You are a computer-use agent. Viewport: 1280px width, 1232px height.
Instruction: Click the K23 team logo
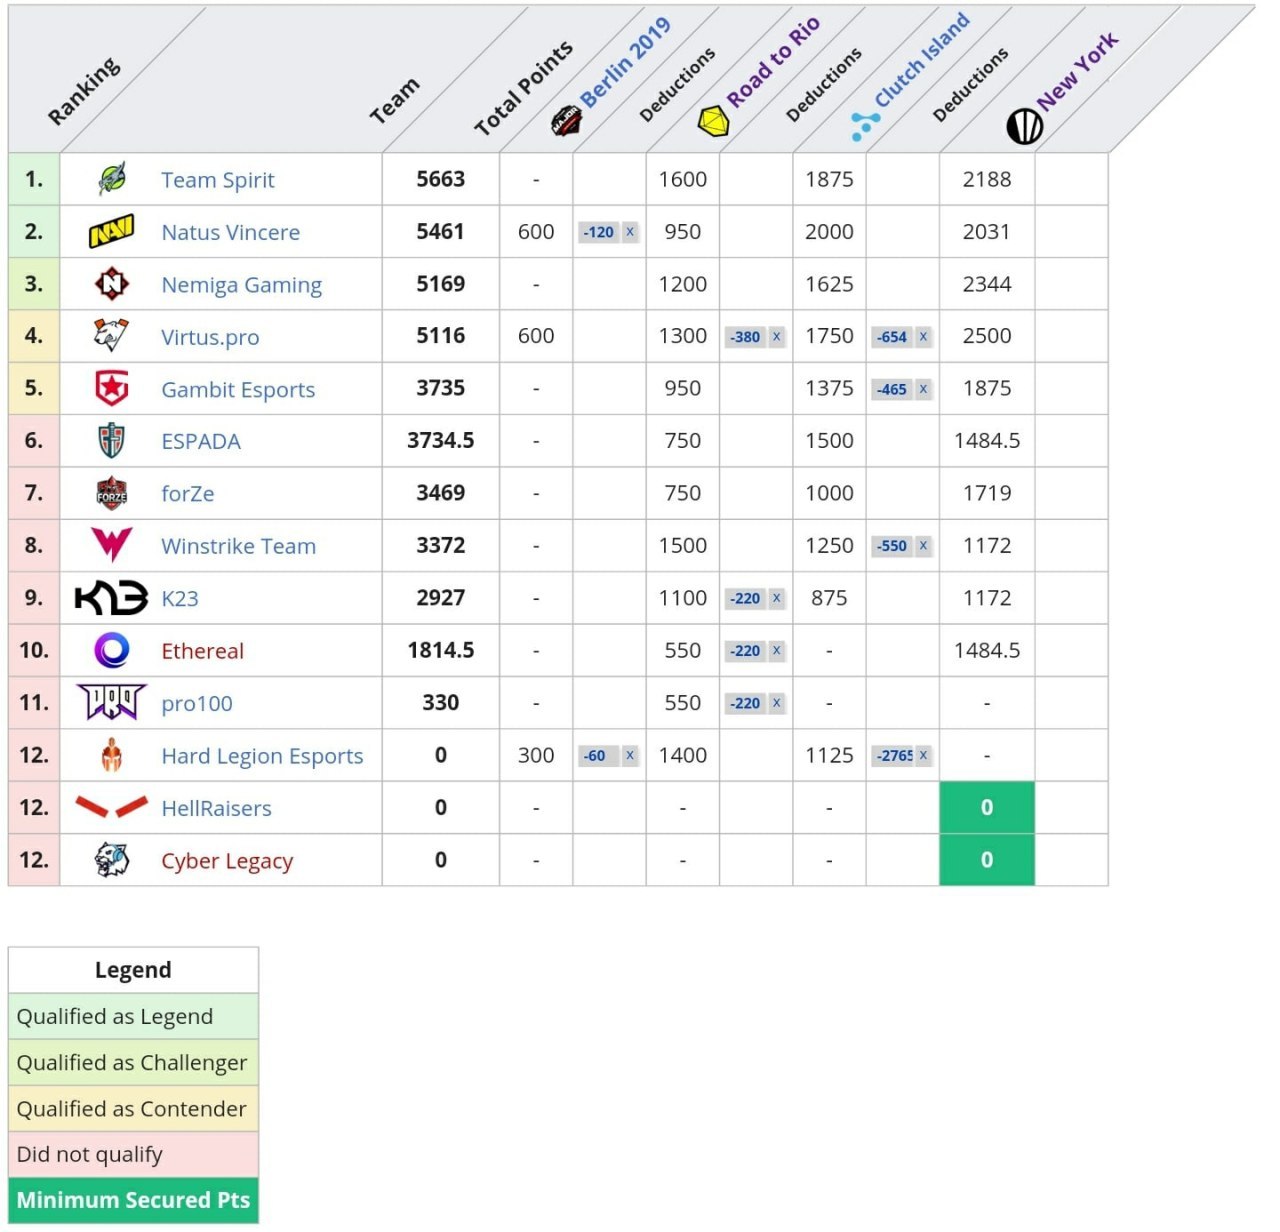pos(111,598)
